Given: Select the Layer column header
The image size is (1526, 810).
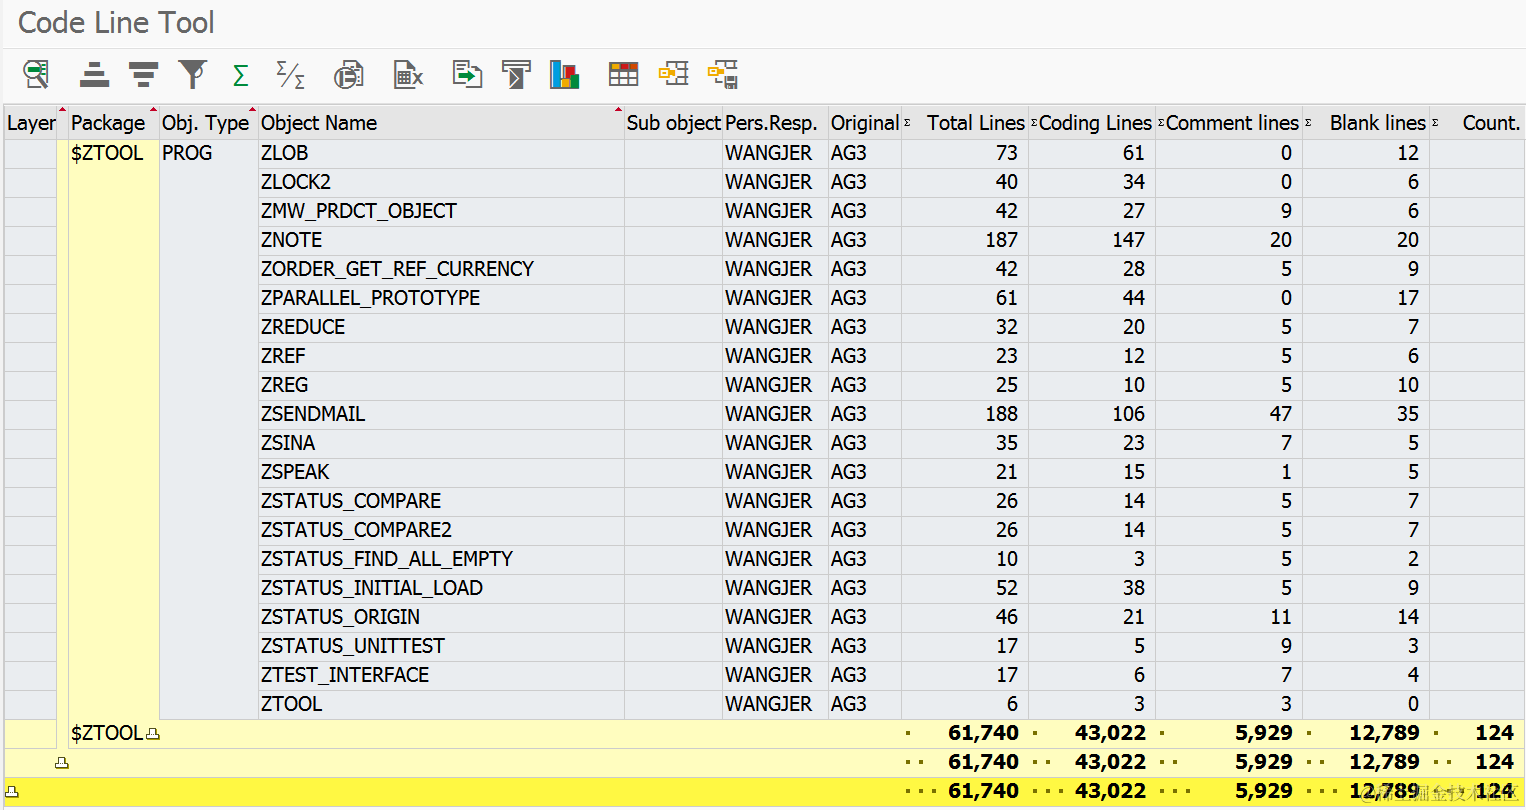Looking at the screenshot, I should pos(31,123).
